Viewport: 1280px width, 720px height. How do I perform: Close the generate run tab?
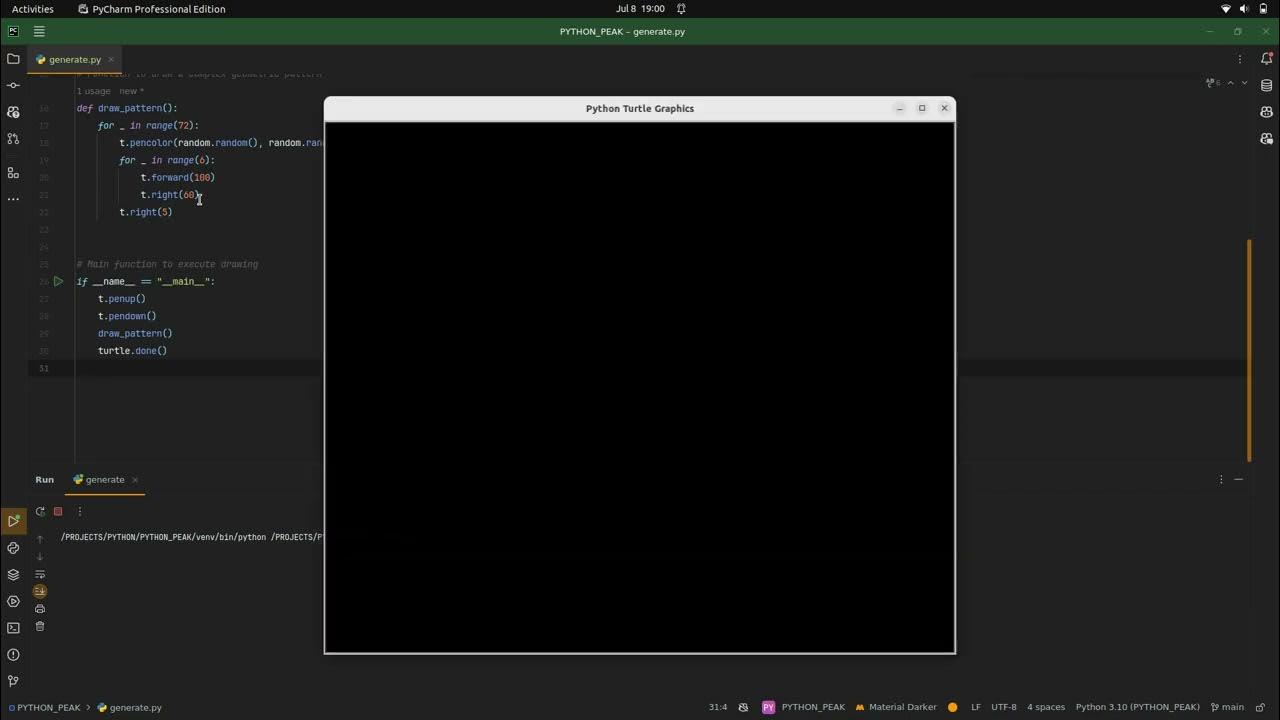(x=135, y=479)
